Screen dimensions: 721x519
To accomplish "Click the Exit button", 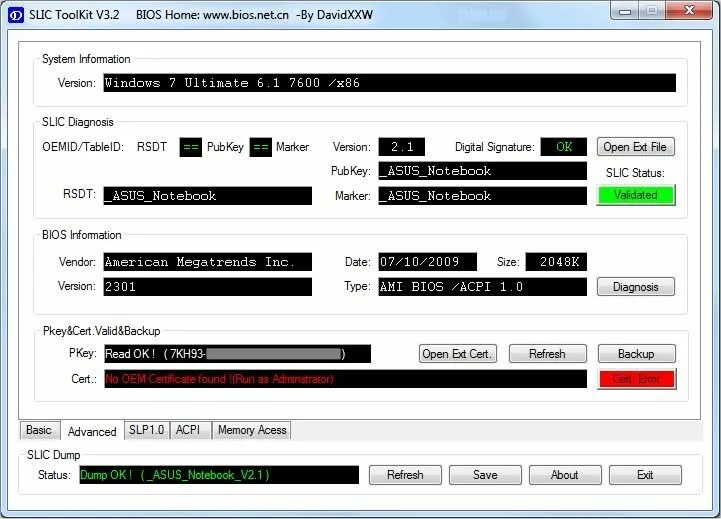I will click(645, 475).
